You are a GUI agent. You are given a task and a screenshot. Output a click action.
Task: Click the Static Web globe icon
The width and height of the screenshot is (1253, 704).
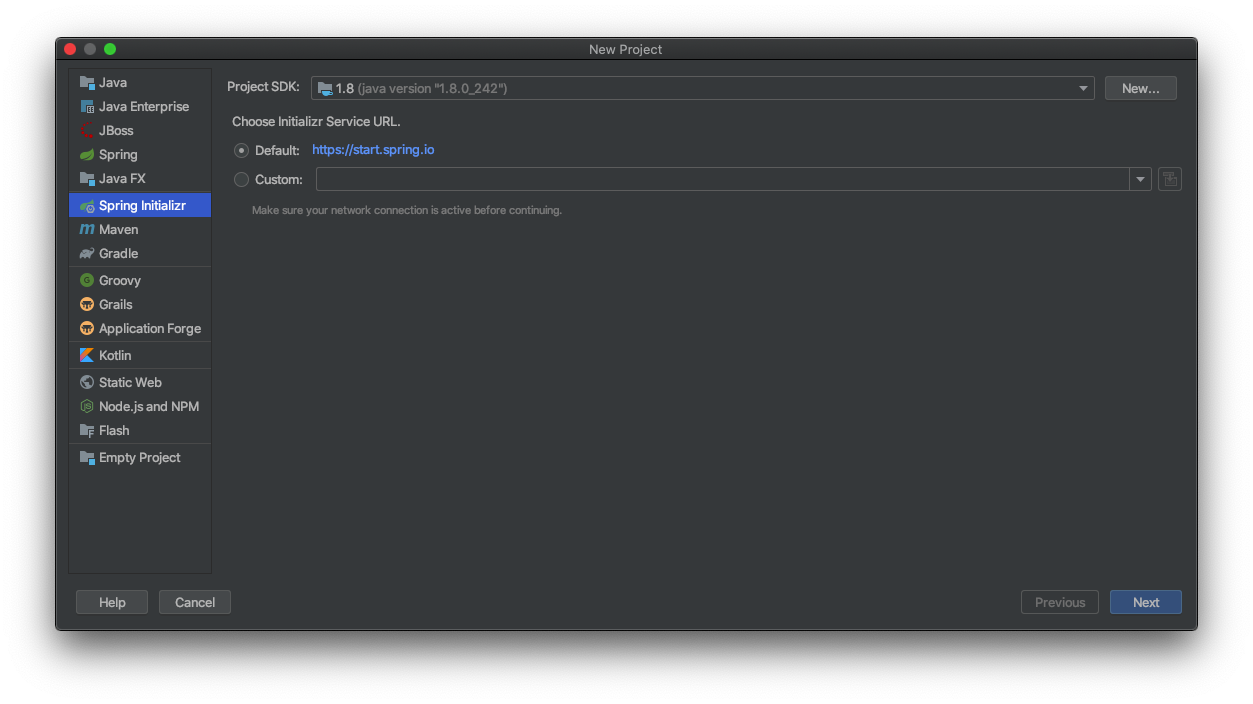[x=87, y=382]
